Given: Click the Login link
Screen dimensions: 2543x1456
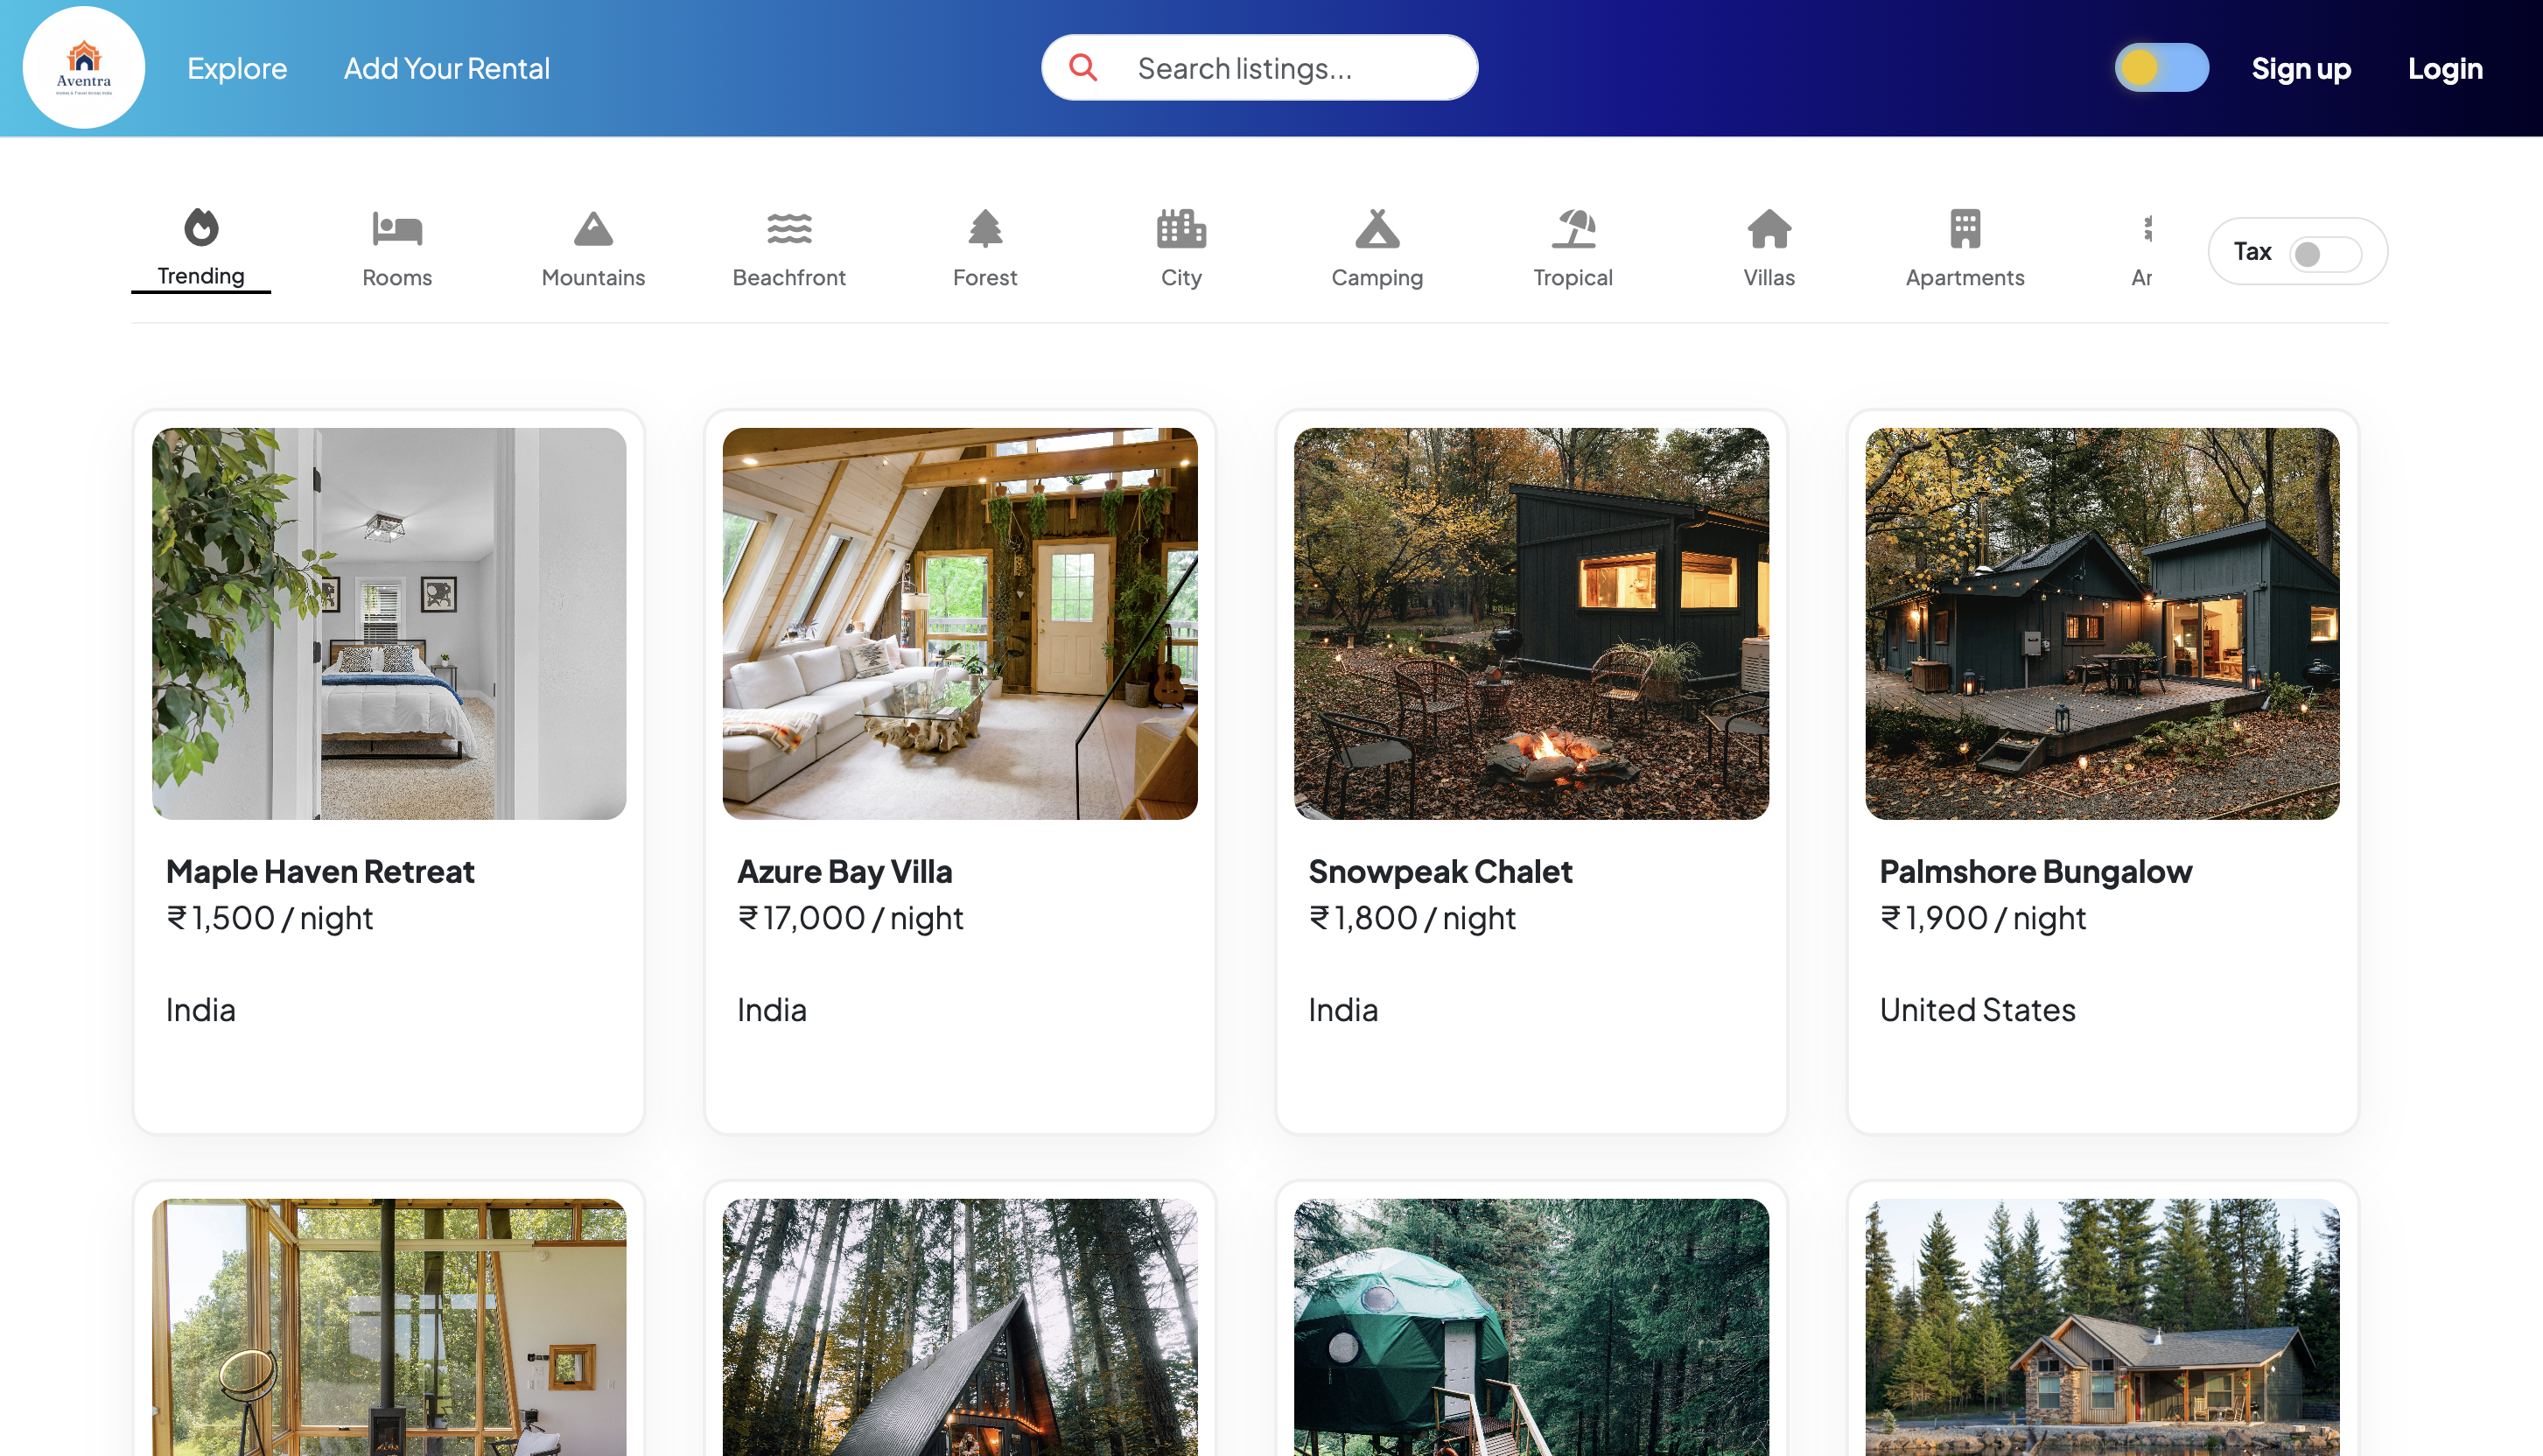Looking at the screenshot, I should (x=2444, y=68).
